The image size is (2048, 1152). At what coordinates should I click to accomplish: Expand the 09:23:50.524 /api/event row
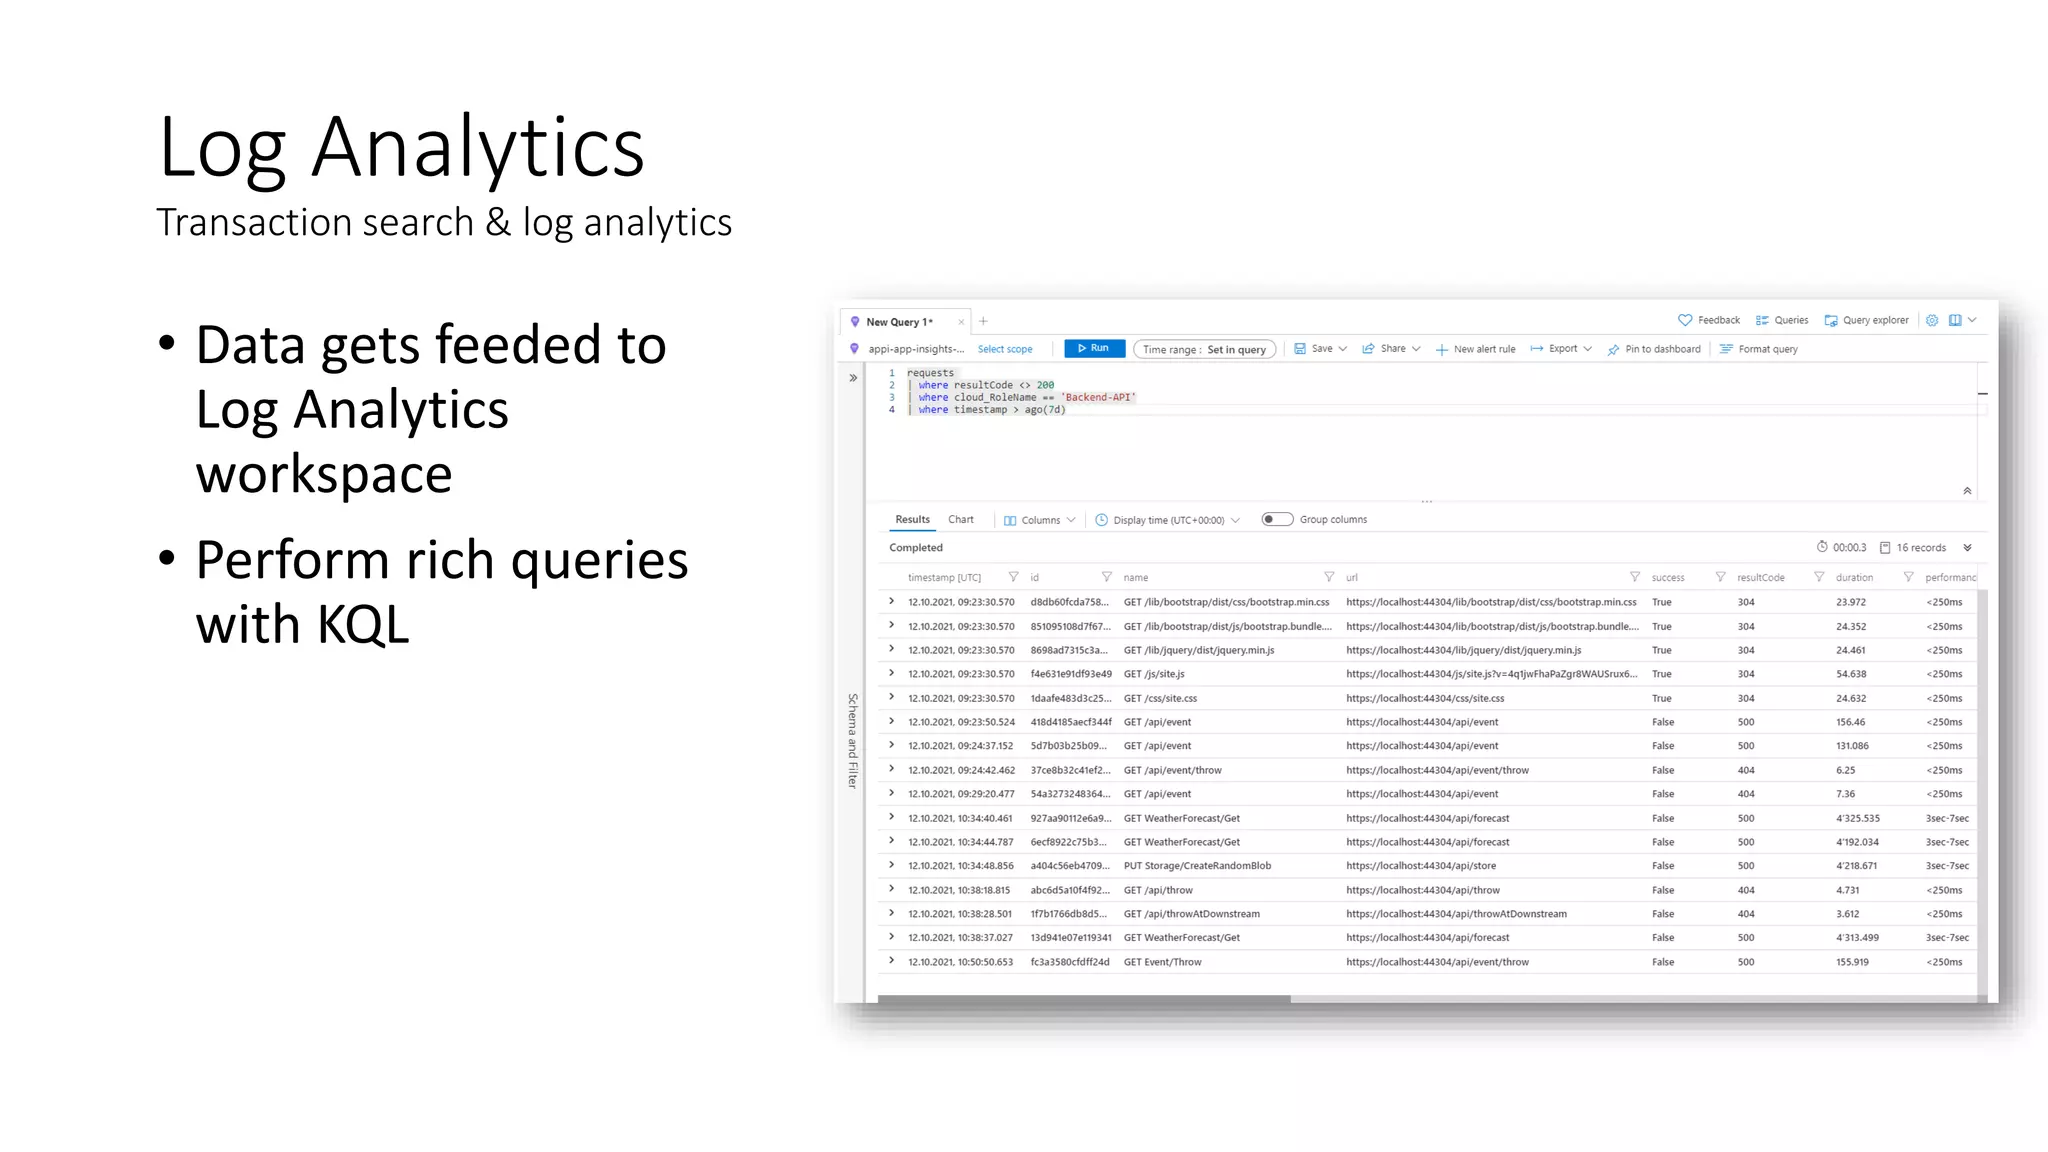click(892, 721)
